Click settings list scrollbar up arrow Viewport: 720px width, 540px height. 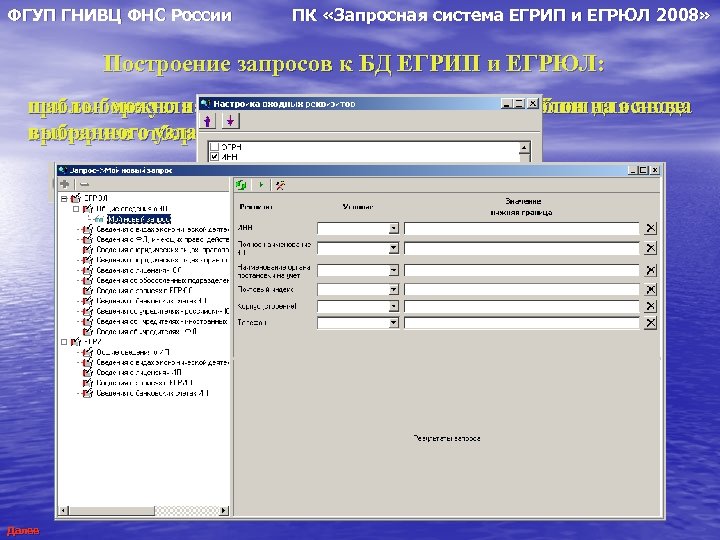pos(524,147)
